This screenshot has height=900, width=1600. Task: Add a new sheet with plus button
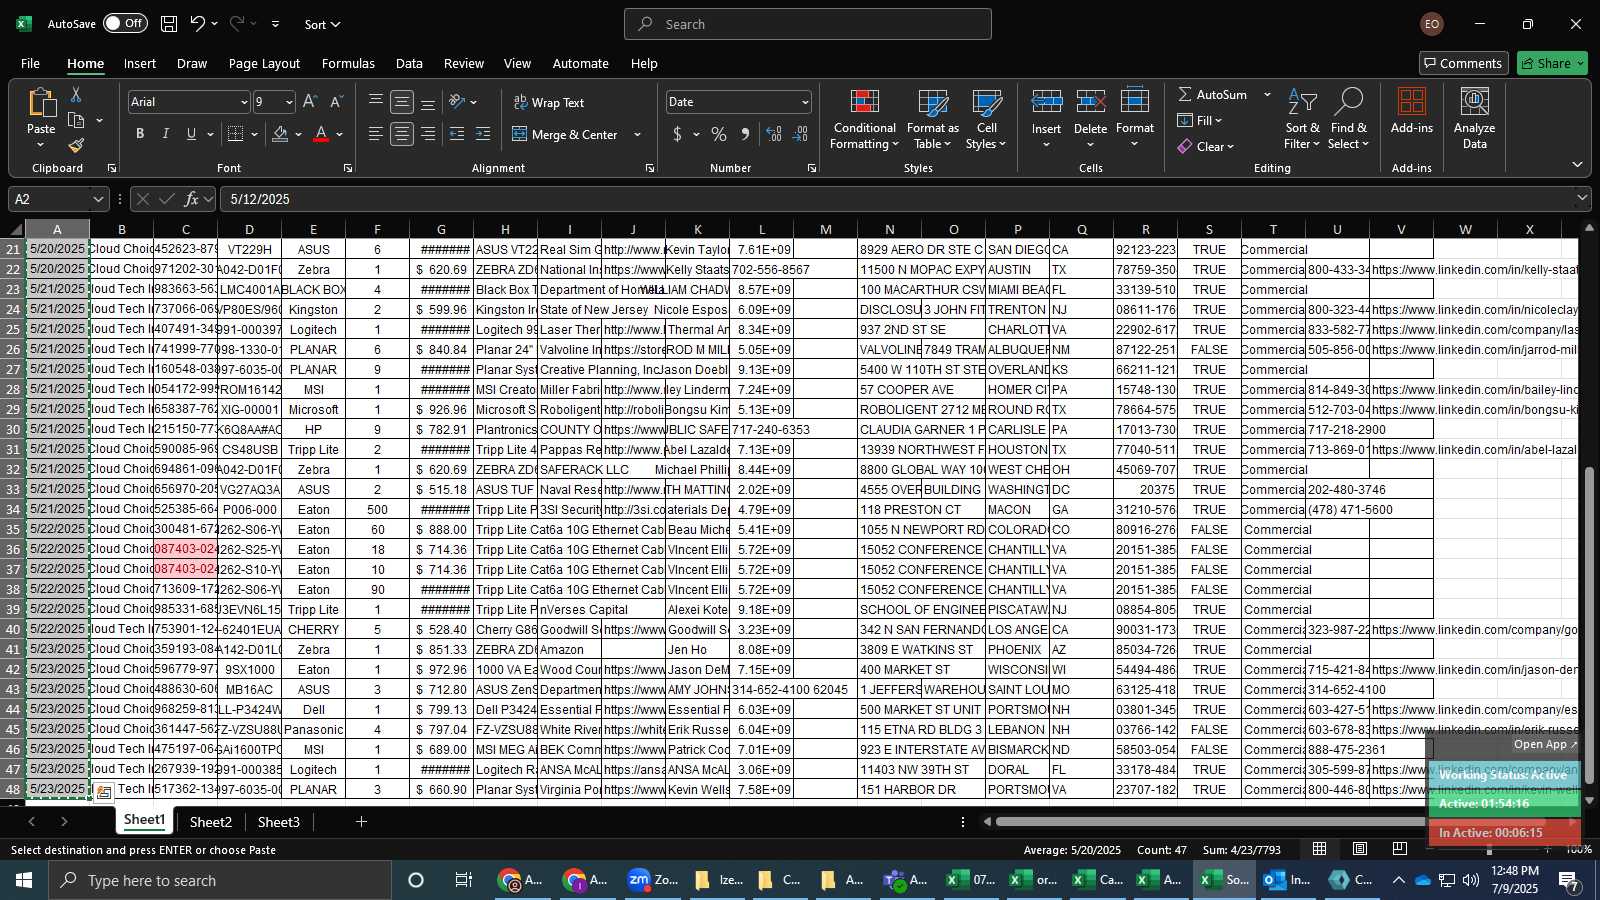point(361,822)
